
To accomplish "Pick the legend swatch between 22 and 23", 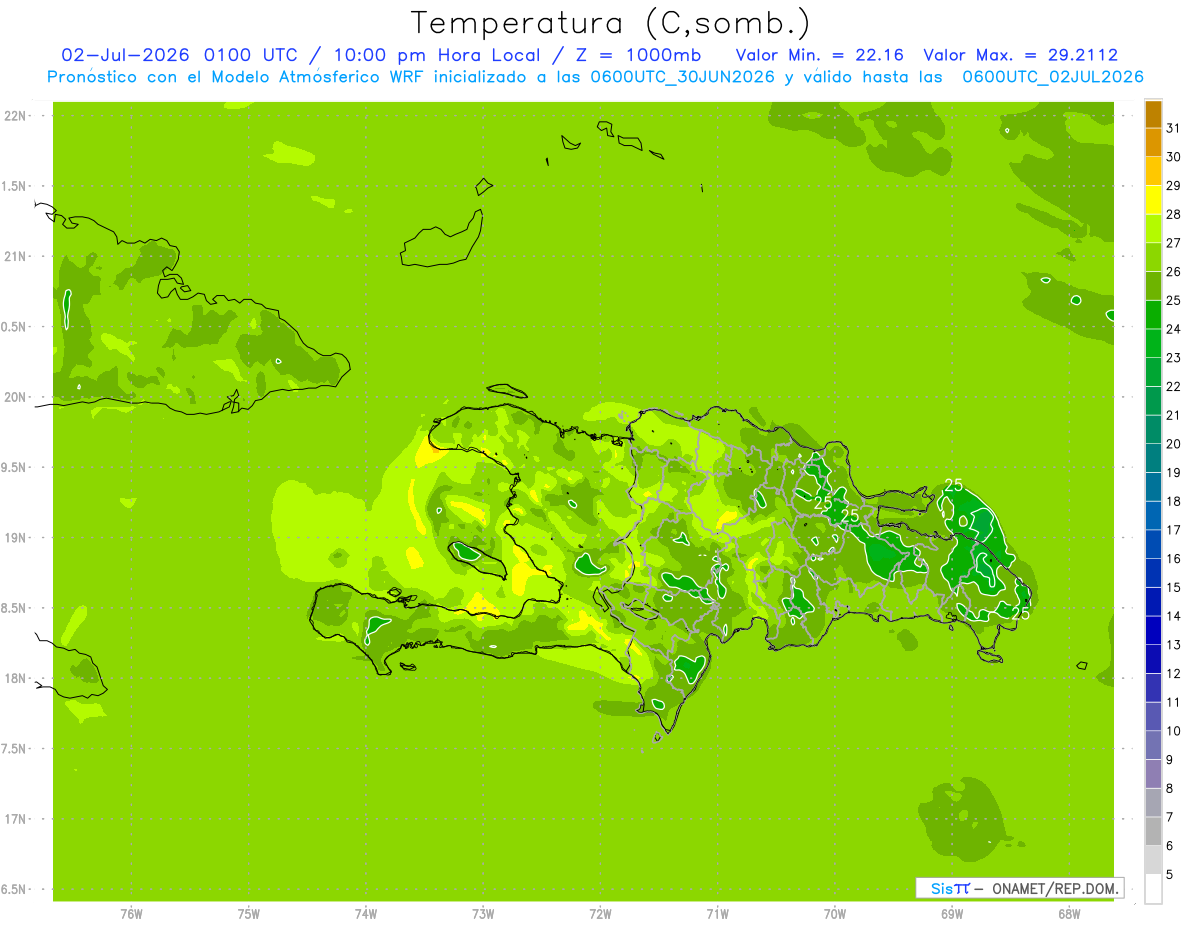I will (1153, 372).
